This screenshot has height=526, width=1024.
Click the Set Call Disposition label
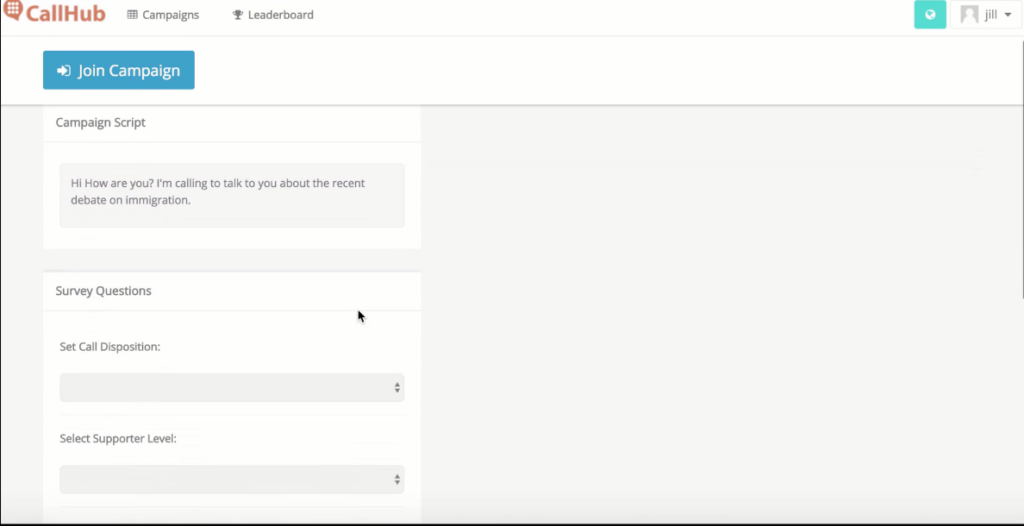coord(110,346)
